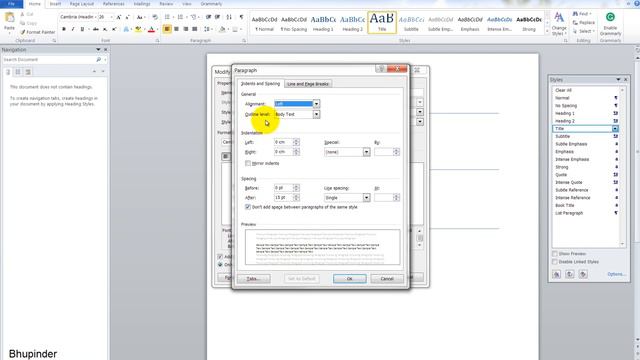Image resolution: width=640 pixels, height=360 pixels.
Task: Toggle Underline formatting in ribbon
Action: (82, 29)
